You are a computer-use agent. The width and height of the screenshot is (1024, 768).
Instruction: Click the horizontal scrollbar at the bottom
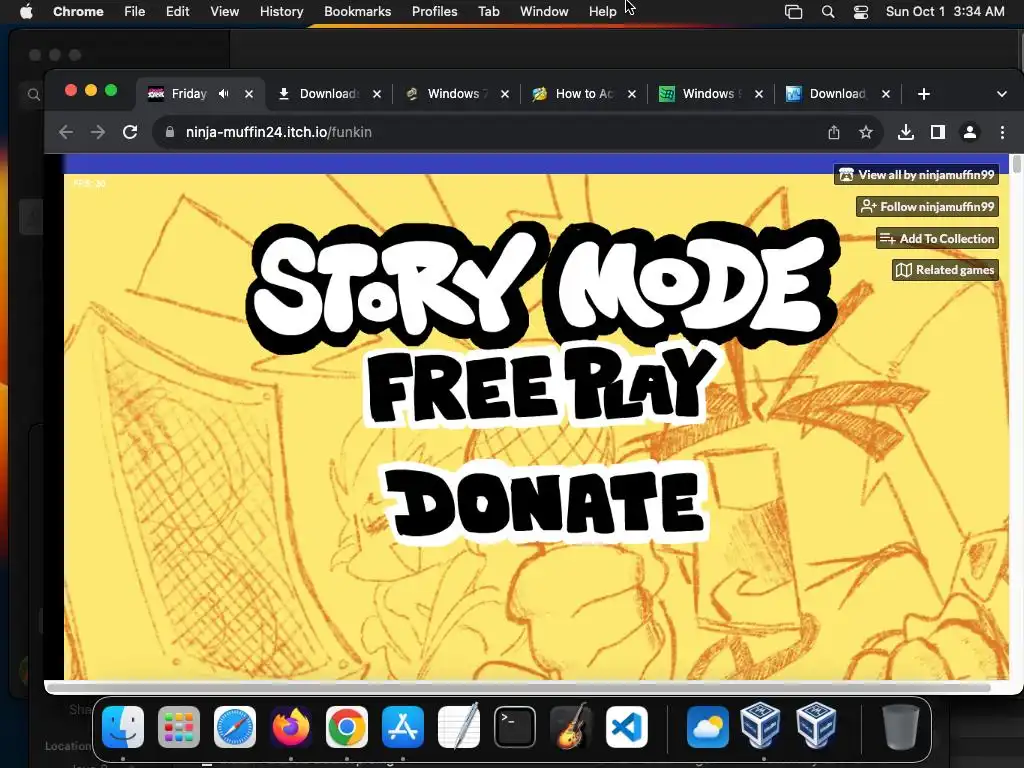pyautogui.click(x=519, y=687)
